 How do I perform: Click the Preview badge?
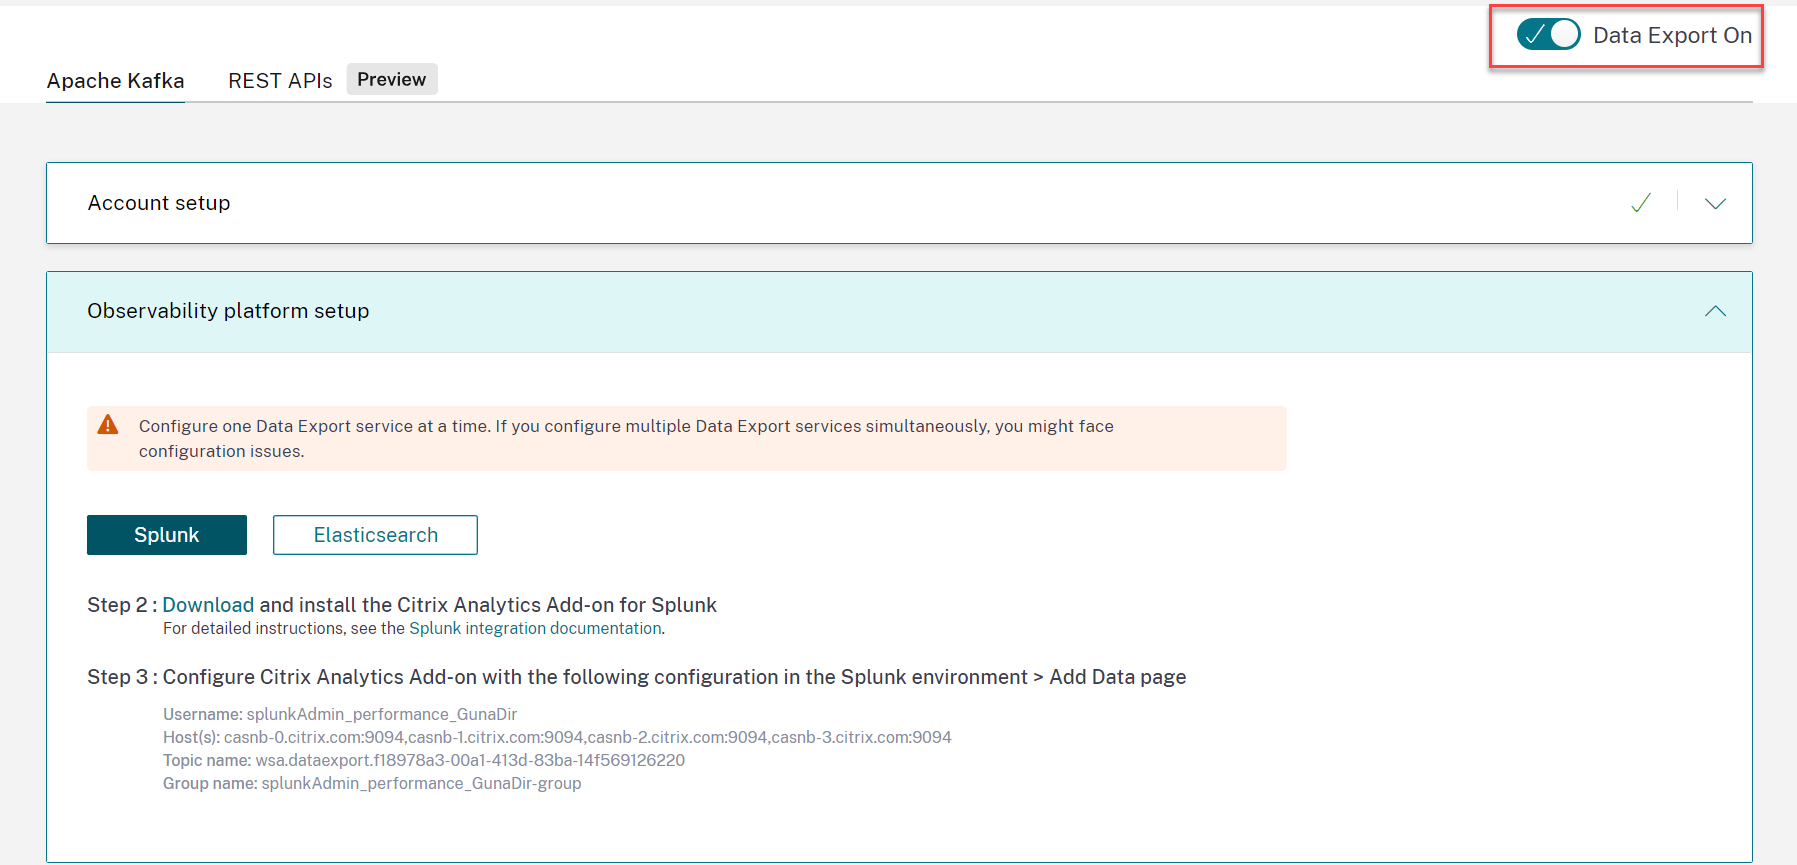coord(391,79)
